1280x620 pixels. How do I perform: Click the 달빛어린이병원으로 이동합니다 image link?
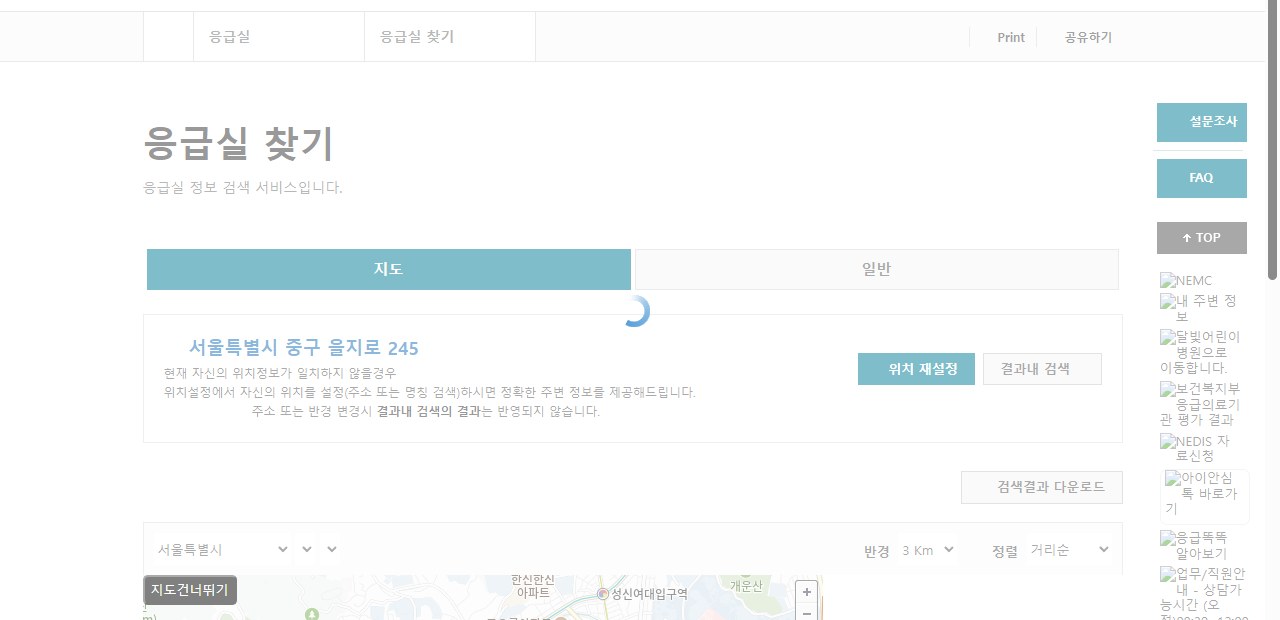click(1200, 352)
